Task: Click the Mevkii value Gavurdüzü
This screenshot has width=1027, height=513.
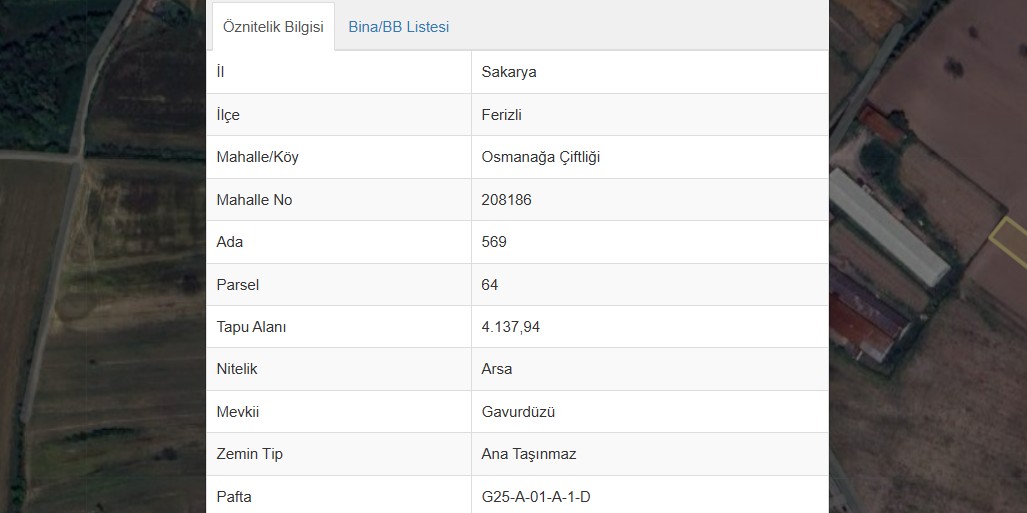Action: tap(518, 412)
